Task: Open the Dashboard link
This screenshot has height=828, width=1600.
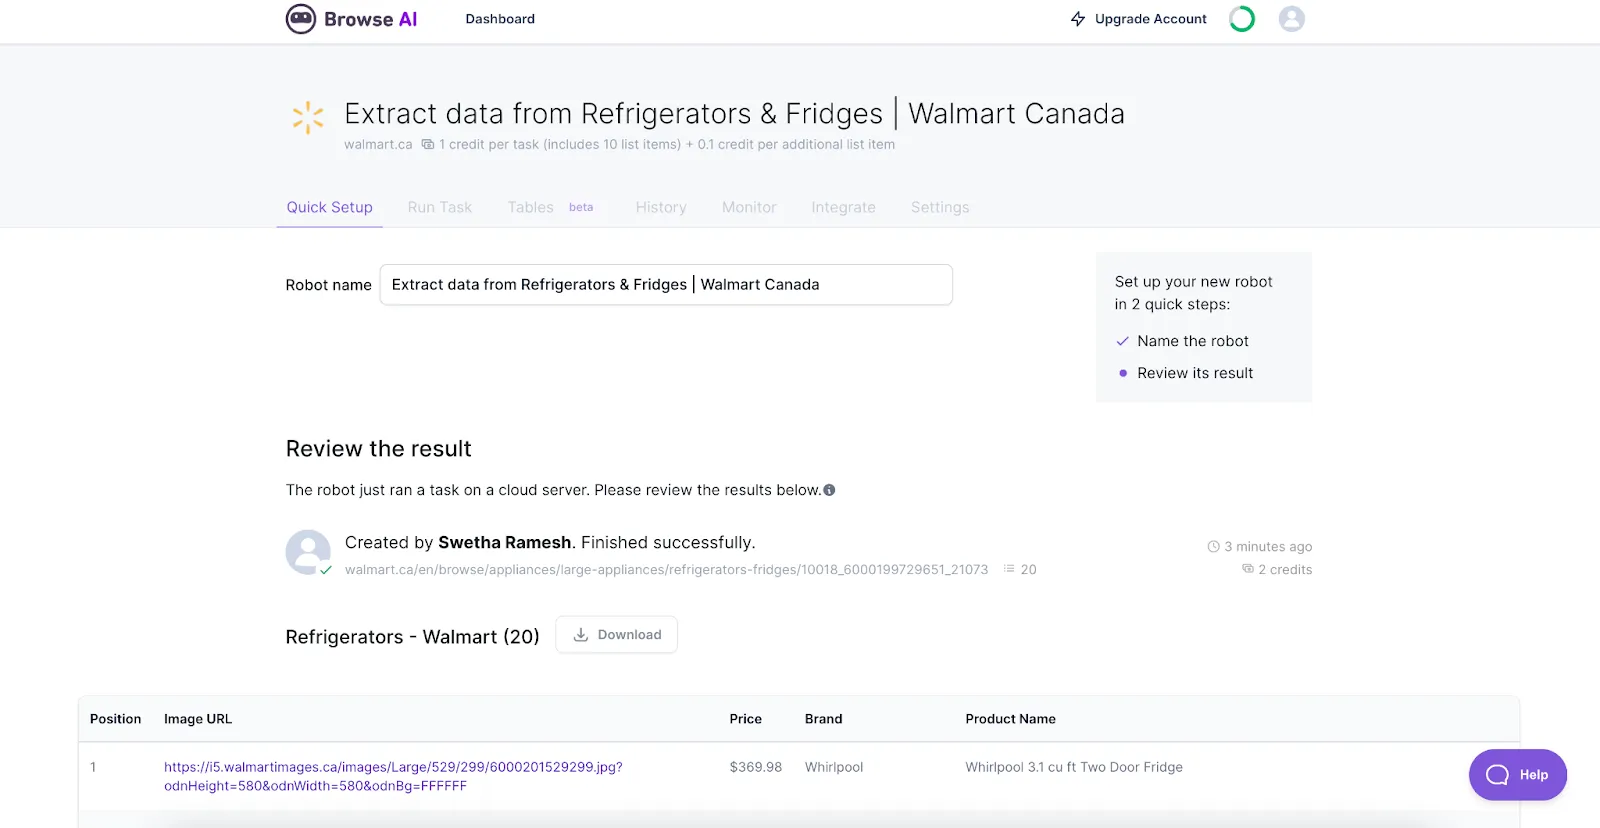Action: 500,19
